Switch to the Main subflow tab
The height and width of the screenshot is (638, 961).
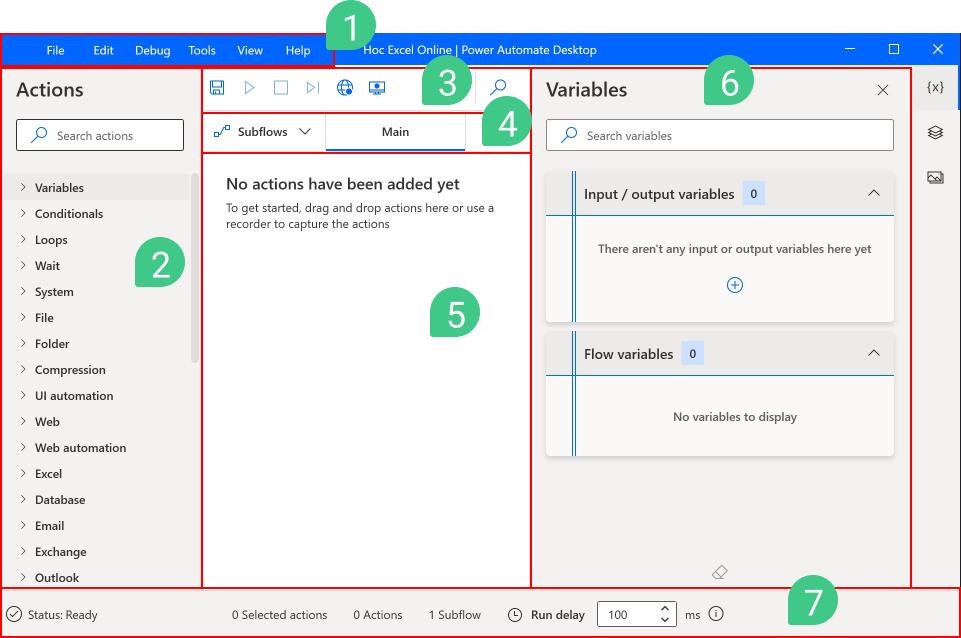click(395, 131)
